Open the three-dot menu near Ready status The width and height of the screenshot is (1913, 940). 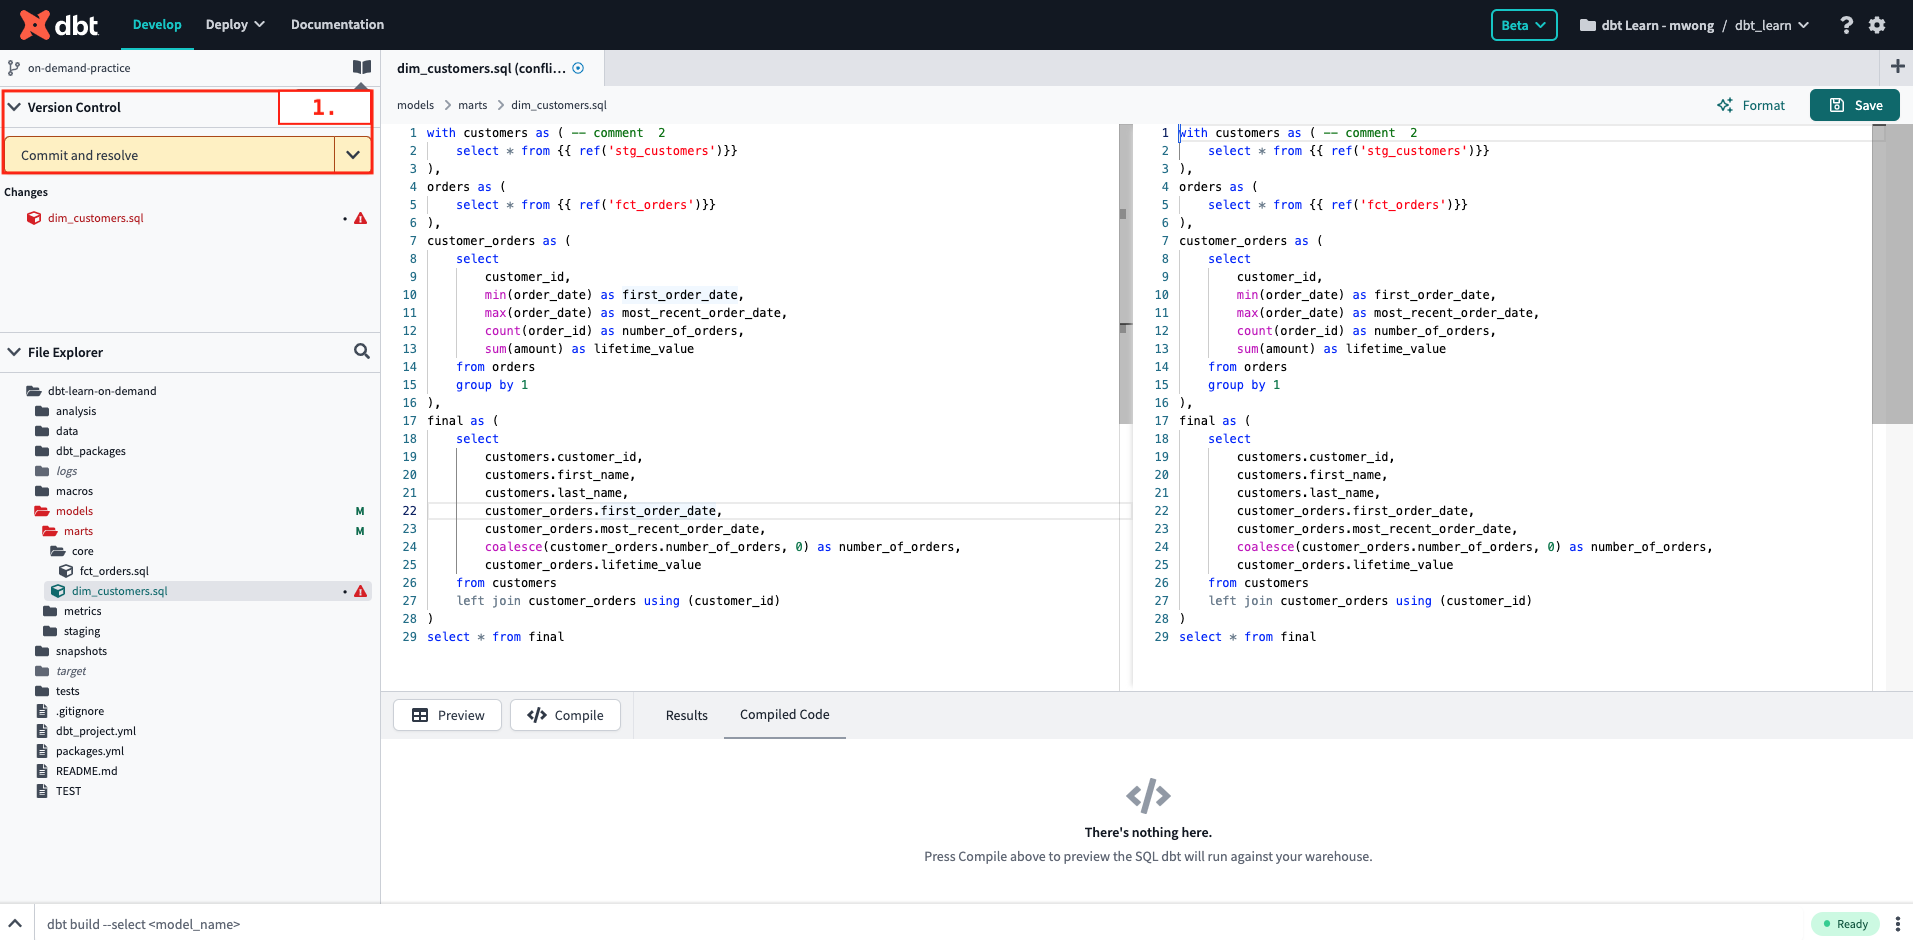point(1897,924)
